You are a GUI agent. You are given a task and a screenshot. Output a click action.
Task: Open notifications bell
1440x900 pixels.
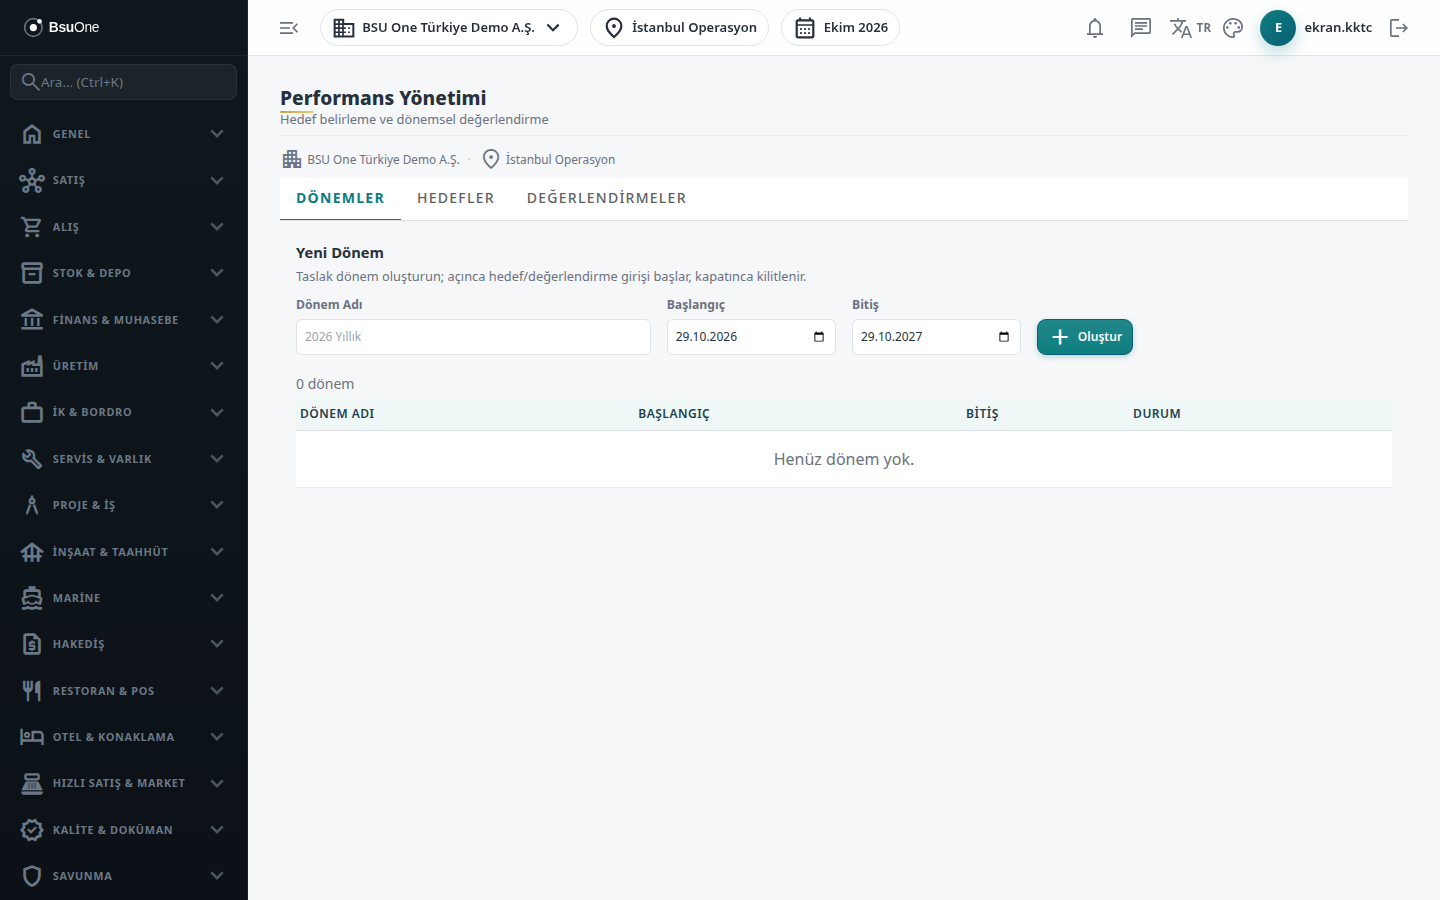pyautogui.click(x=1095, y=28)
